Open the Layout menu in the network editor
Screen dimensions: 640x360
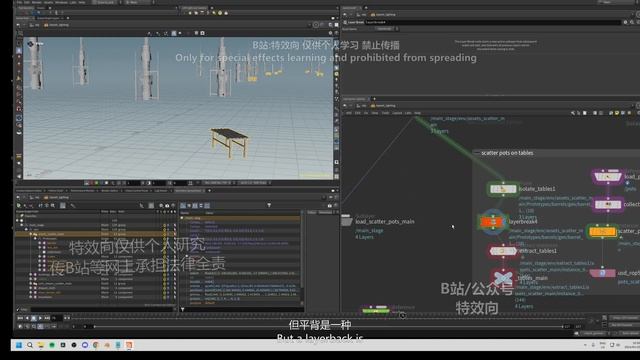tap(397, 113)
